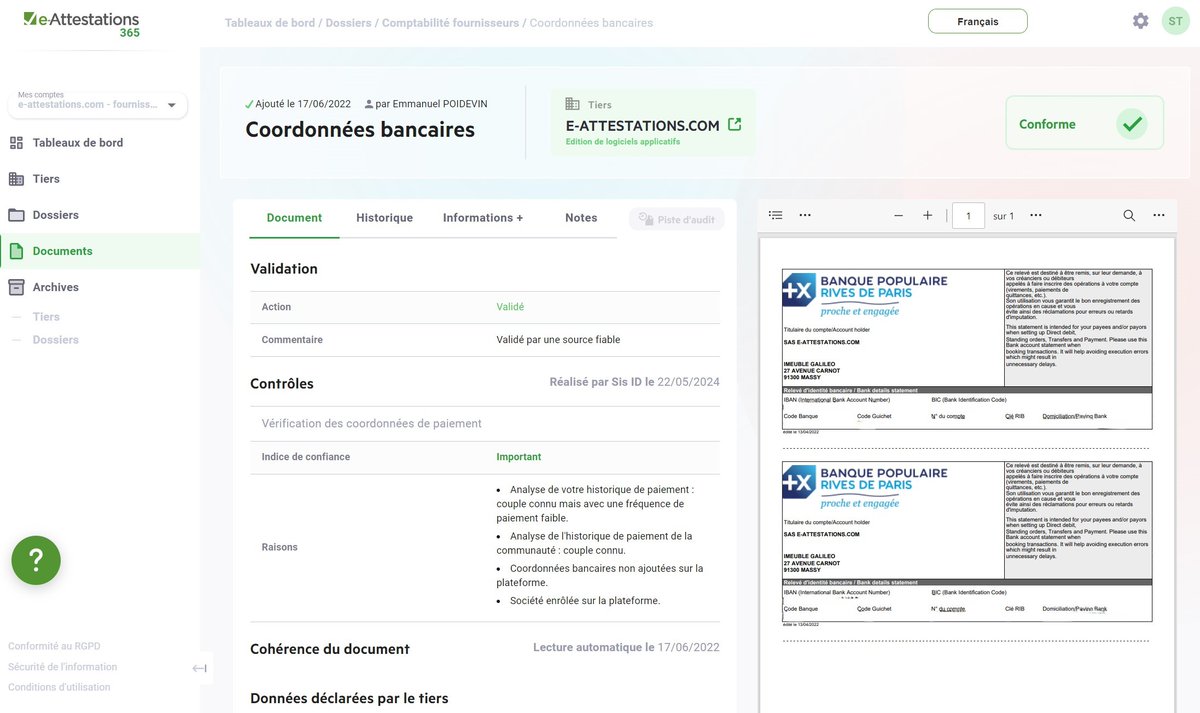Click the Conforme green check icon
Image resolution: width=1200 pixels, height=713 pixels.
pyautogui.click(x=1132, y=124)
